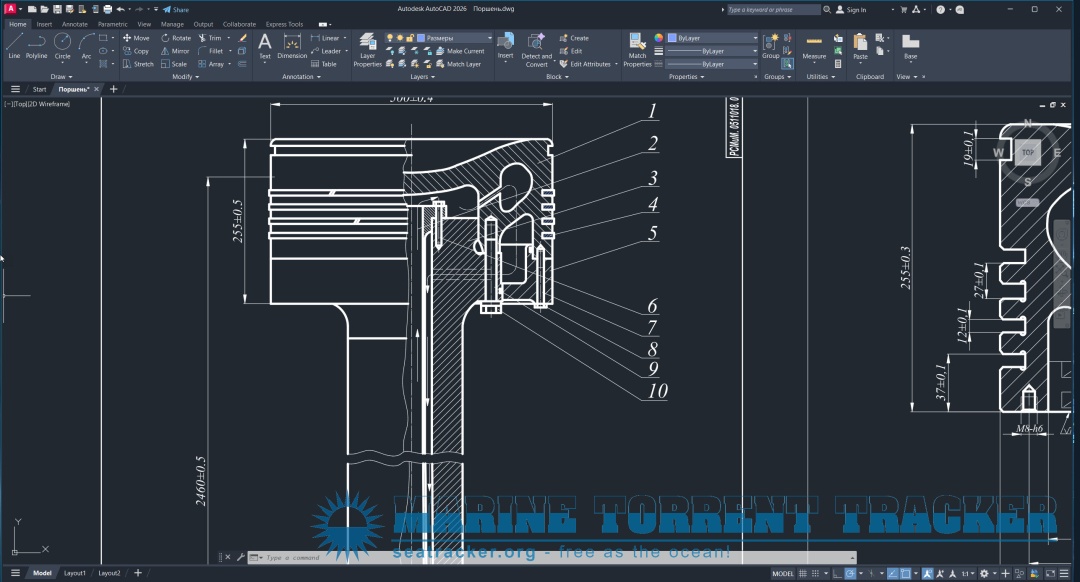Apply the Fillet tool
The height and width of the screenshot is (582, 1080).
click(x=211, y=51)
